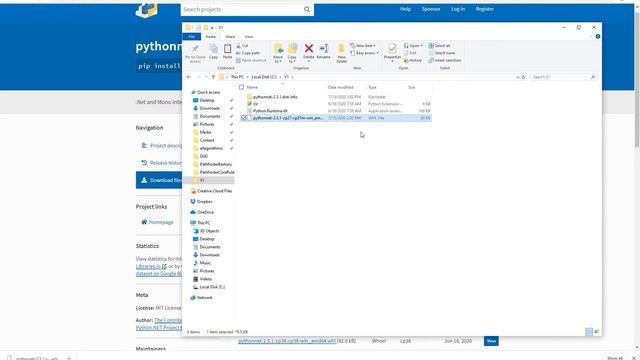Open the Open button dropdown in ribbon
The width and height of the screenshot is (640, 360).
pyautogui.click(x=413, y=46)
